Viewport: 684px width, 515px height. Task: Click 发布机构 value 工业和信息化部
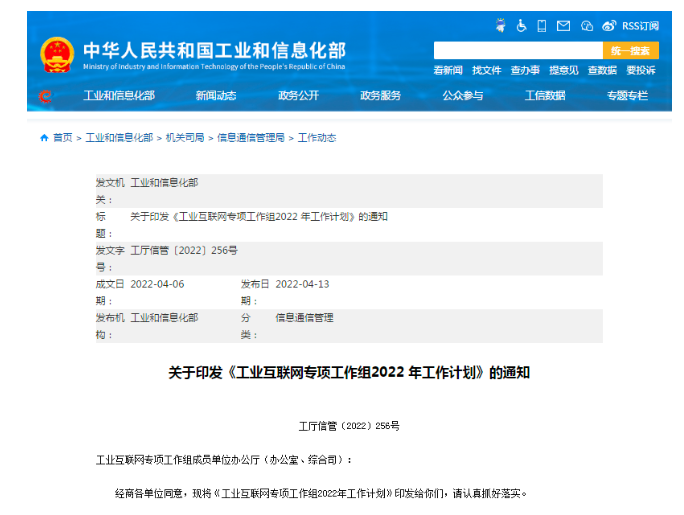164,318
